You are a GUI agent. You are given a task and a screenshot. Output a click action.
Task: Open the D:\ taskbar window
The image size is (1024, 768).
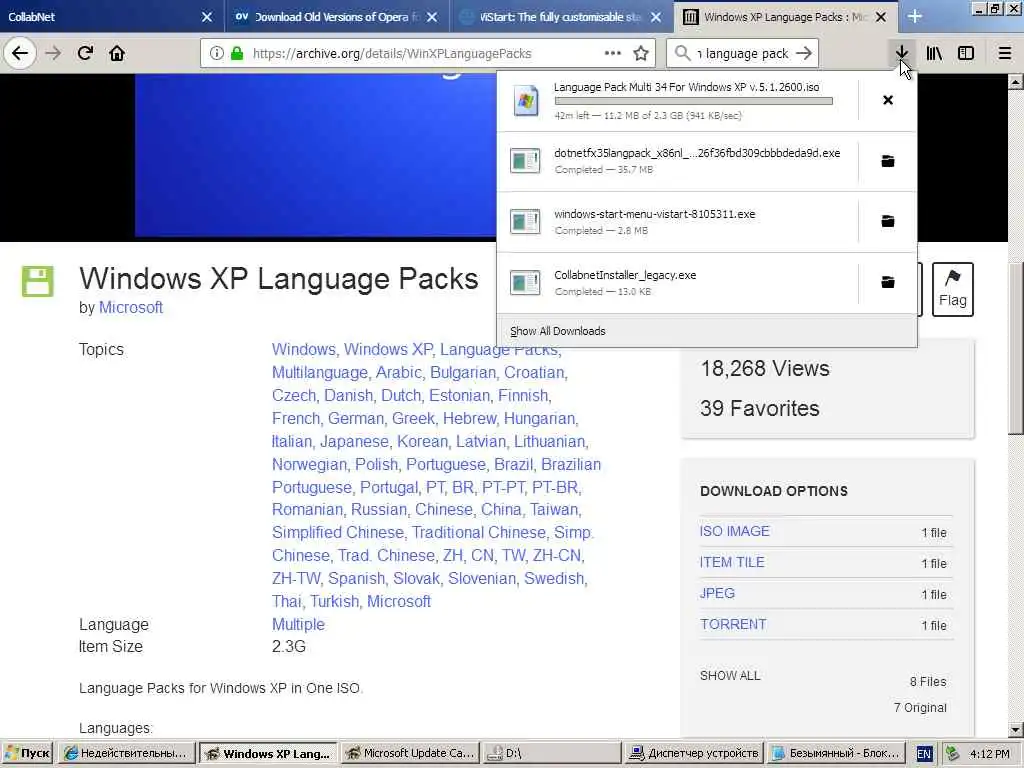coord(552,753)
